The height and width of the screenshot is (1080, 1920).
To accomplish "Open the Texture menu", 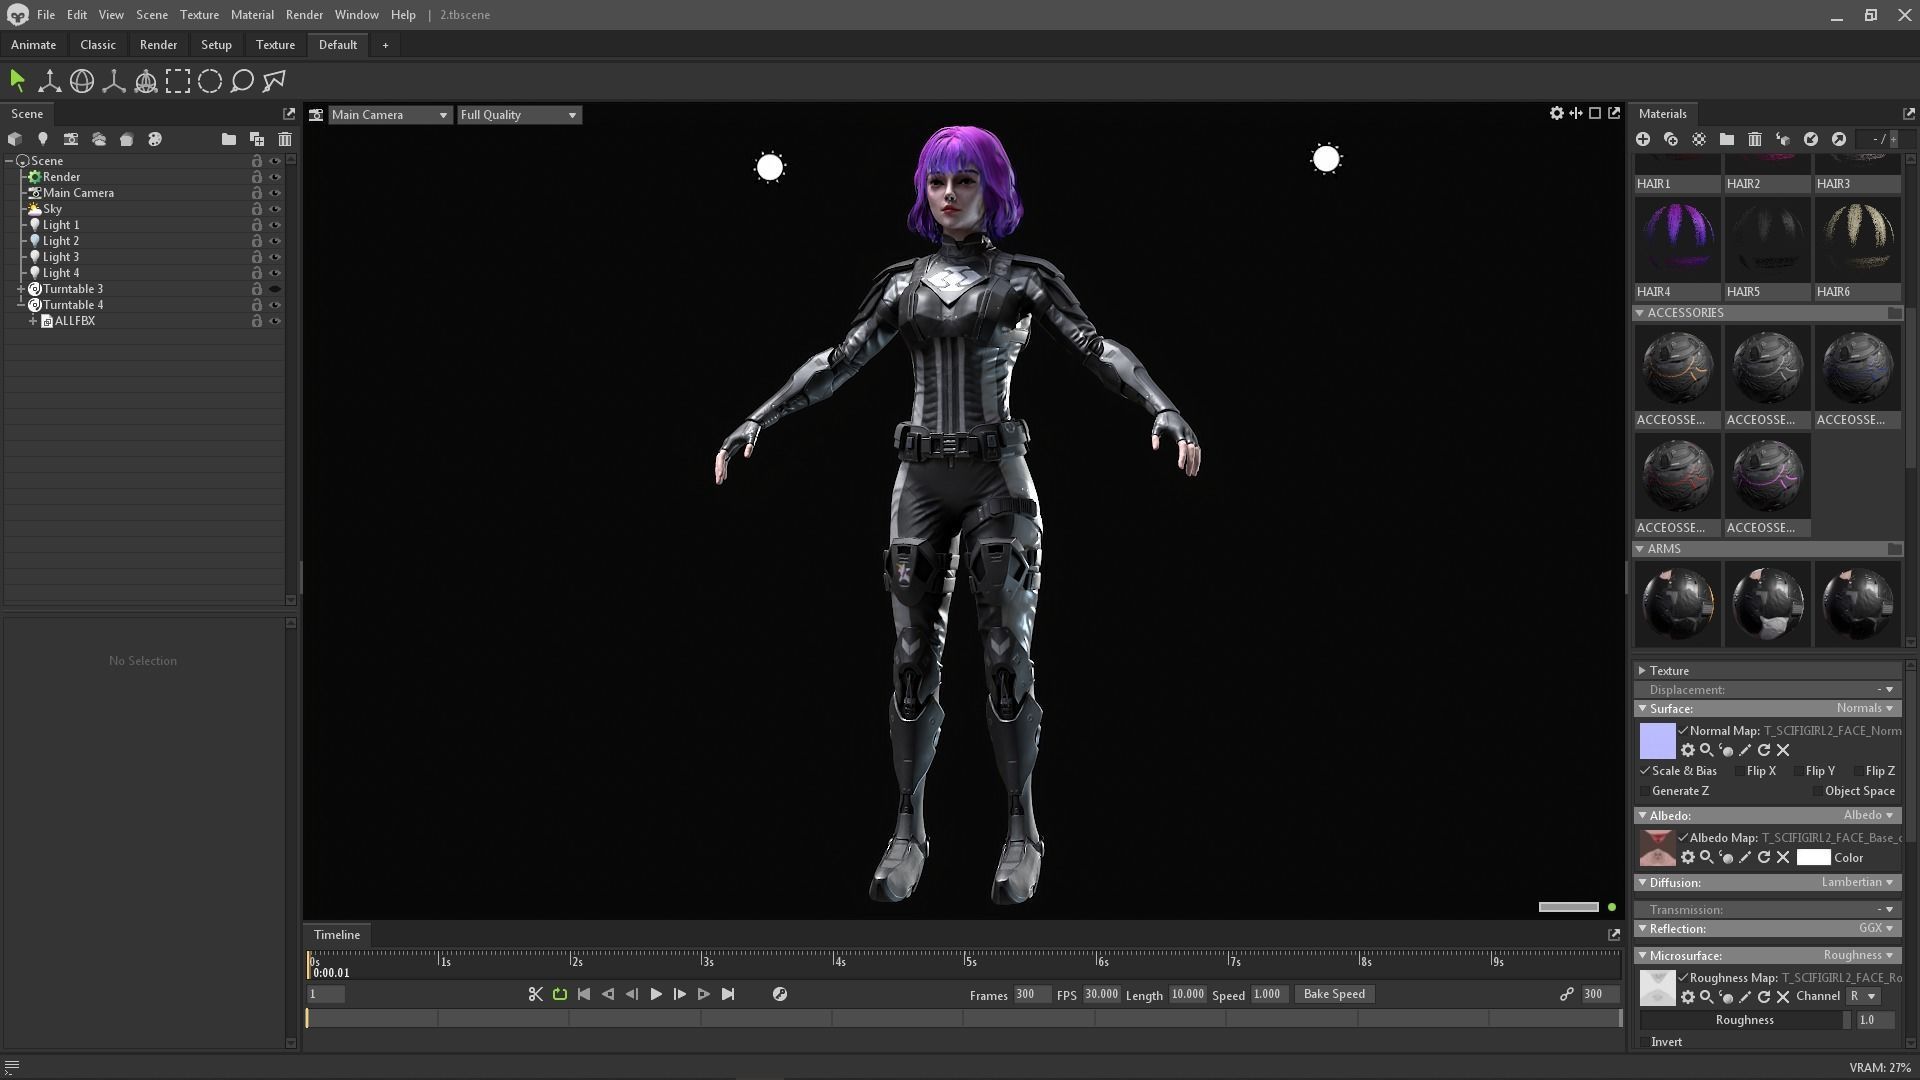I will point(199,15).
